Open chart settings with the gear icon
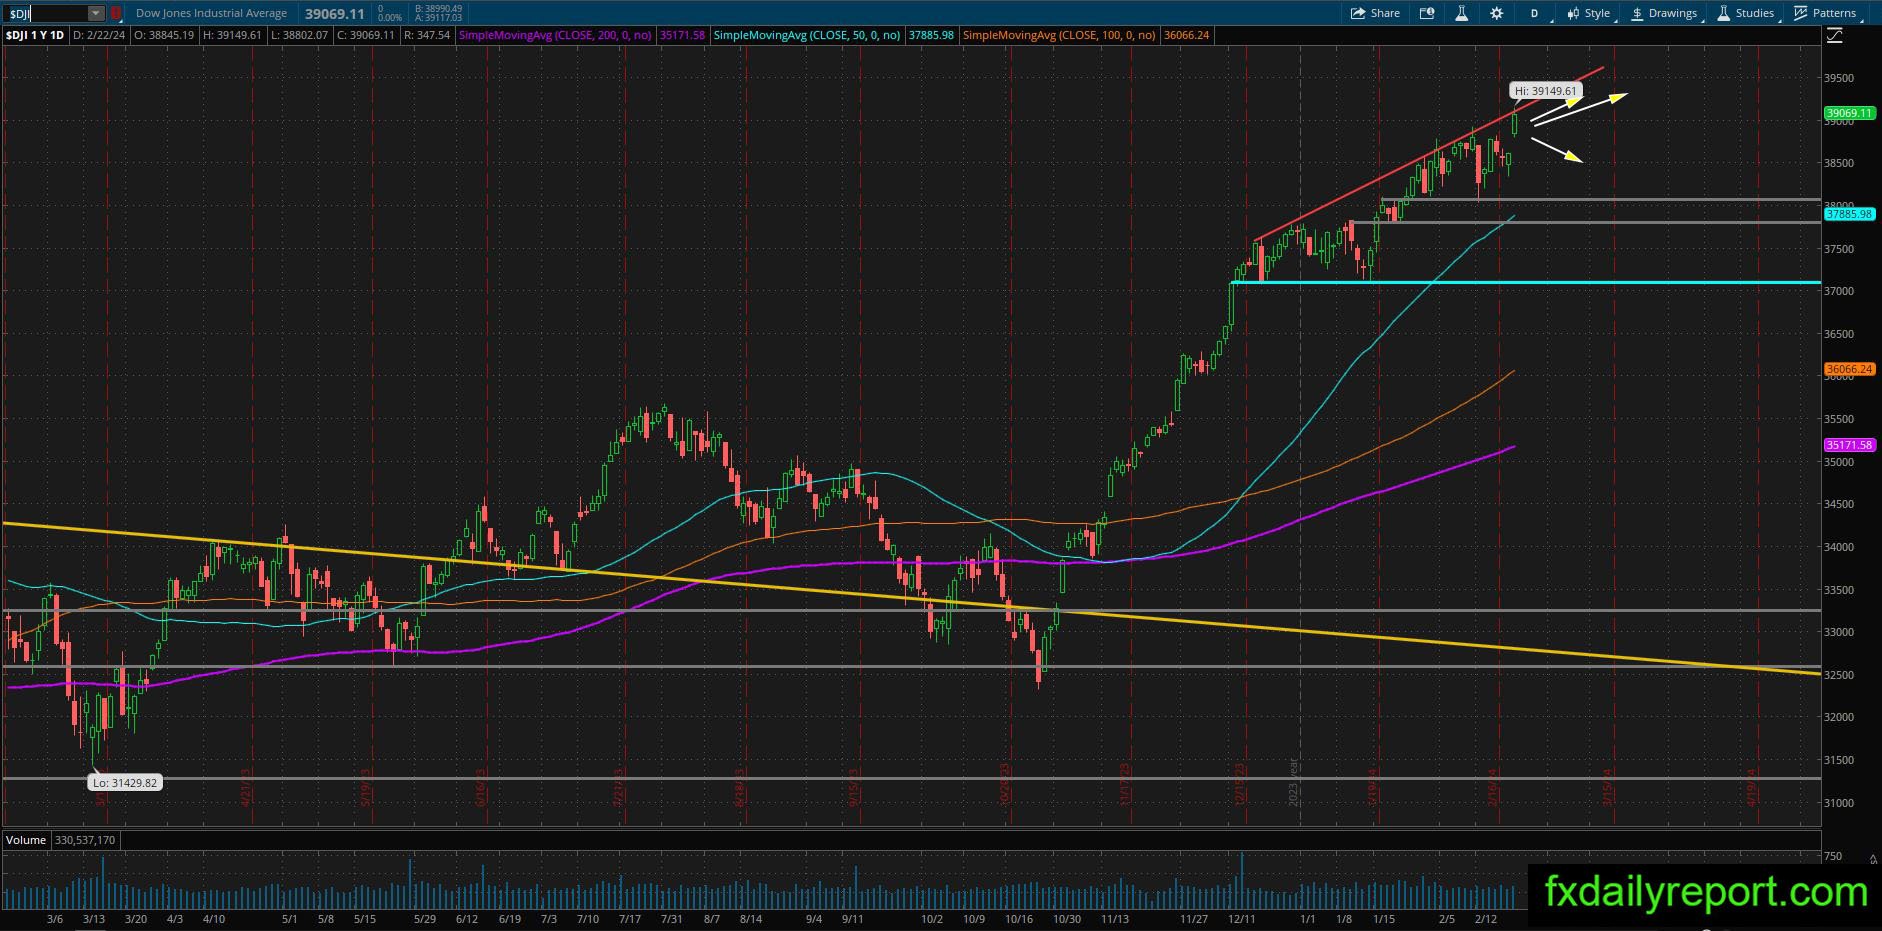This screenshot has height=931, width=1882. [x=1496, y=13]
